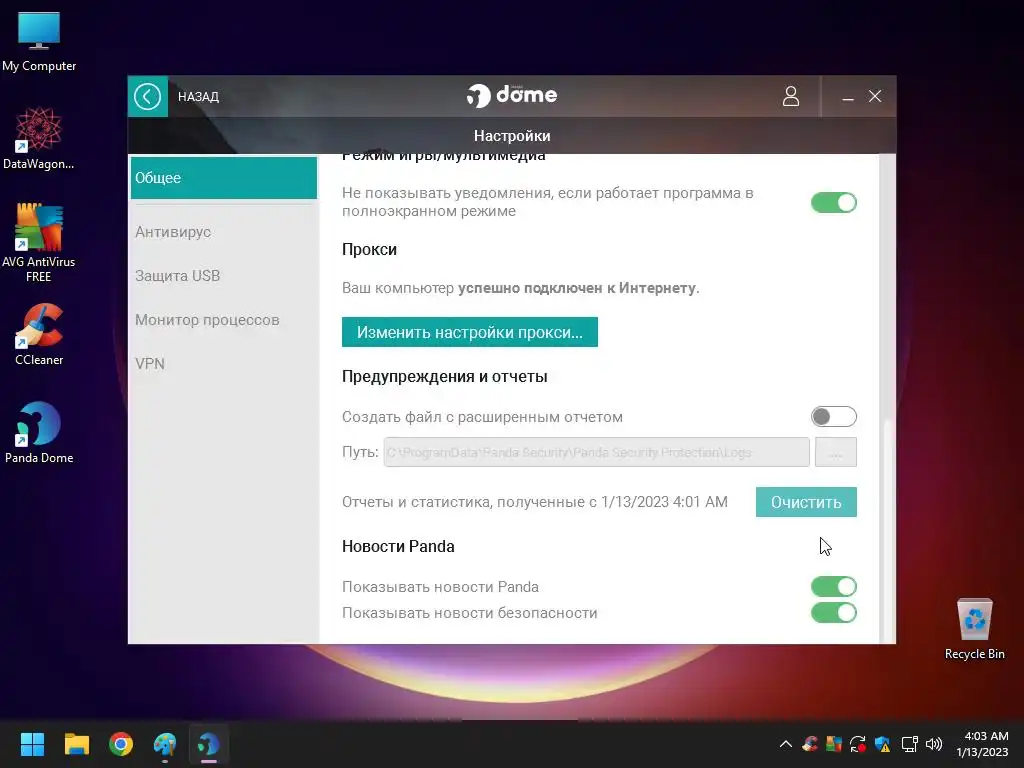Open the volume speaker tray icon
This screenshot has width=1024, height=768.
click(934, 744)
